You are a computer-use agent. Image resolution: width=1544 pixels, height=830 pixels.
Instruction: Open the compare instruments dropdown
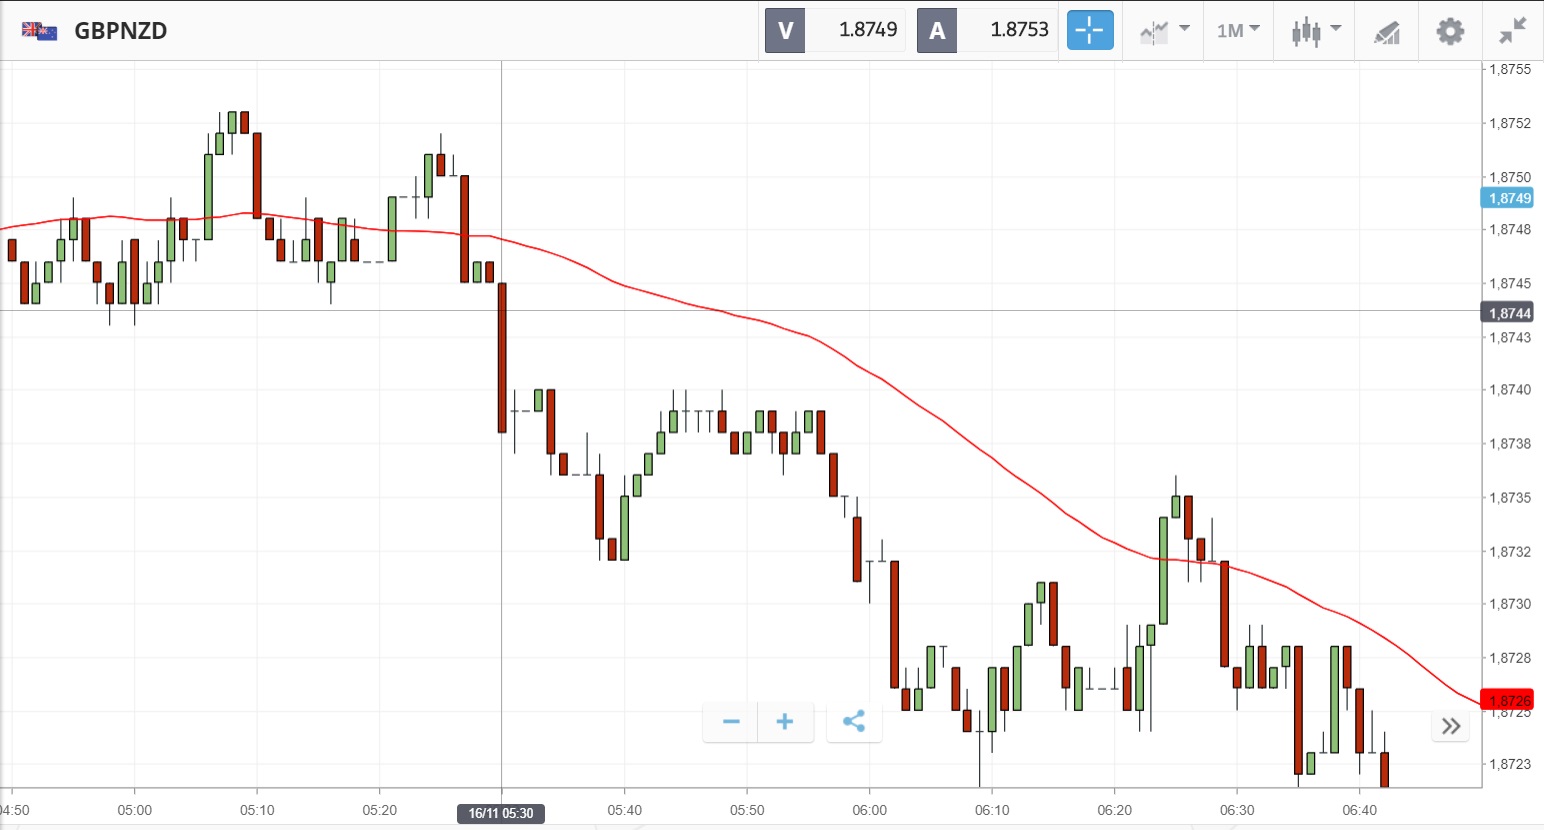1165,30
